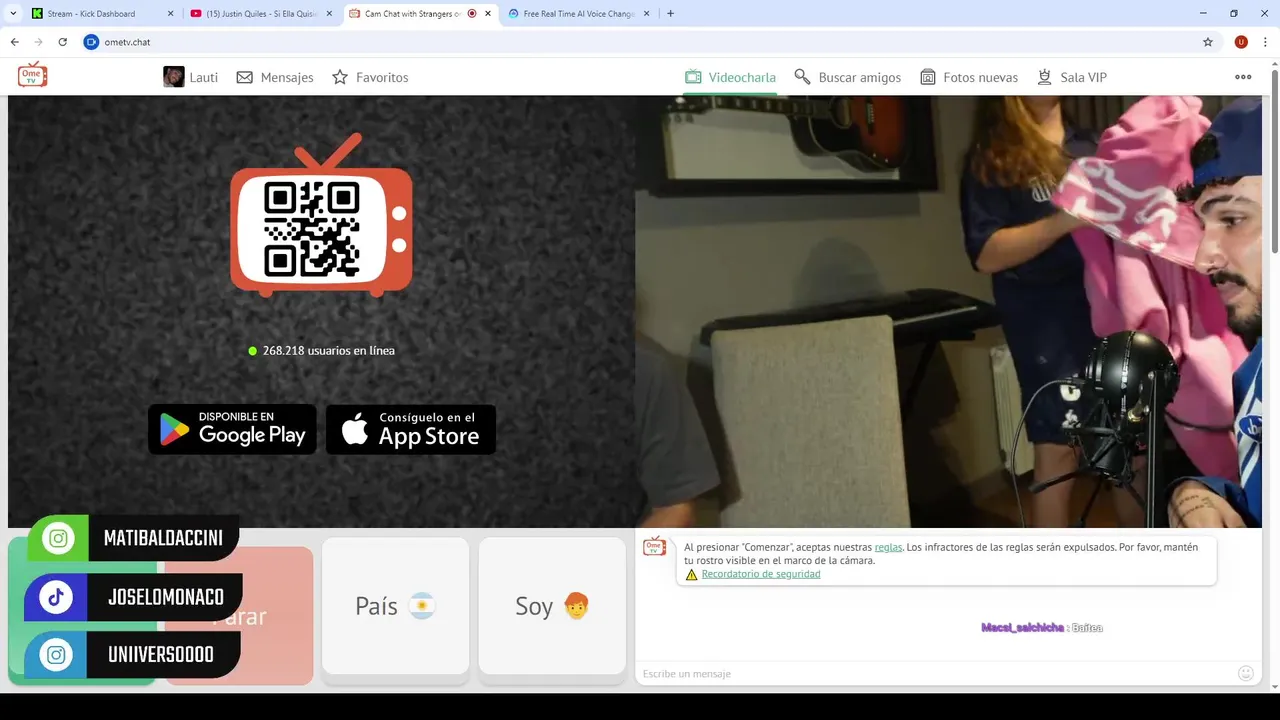Click the Sala VIP medal icon
1280x720 pixels.
coord(1045,77)
